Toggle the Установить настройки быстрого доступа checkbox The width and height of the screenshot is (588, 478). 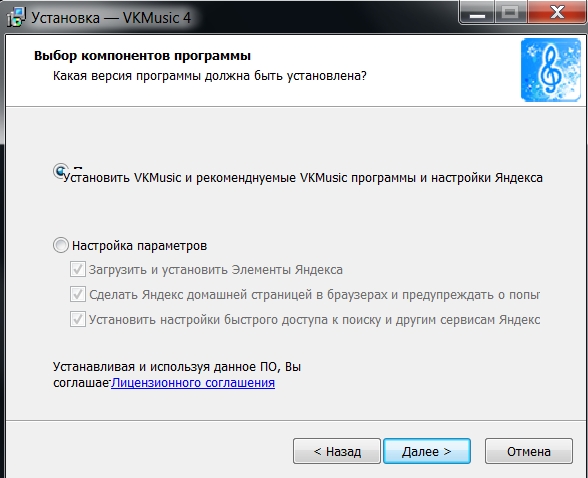coord(78,319)
